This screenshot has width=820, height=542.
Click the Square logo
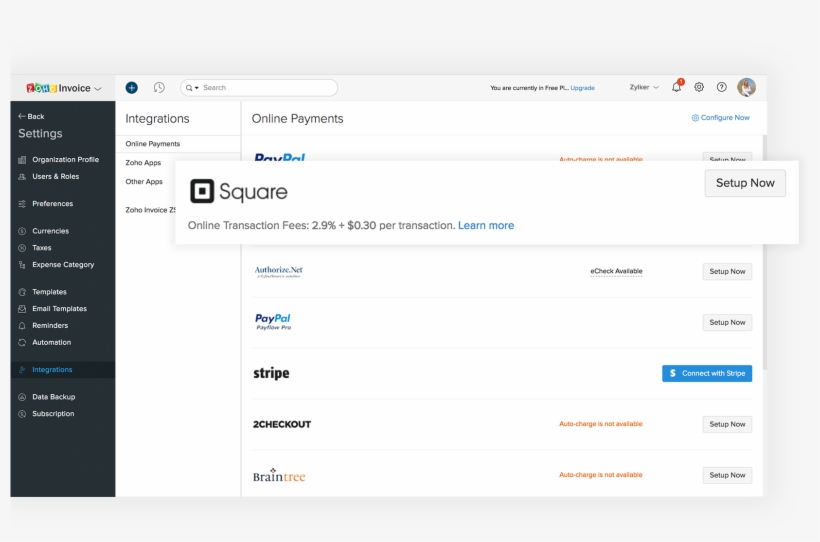coord(238,191)
